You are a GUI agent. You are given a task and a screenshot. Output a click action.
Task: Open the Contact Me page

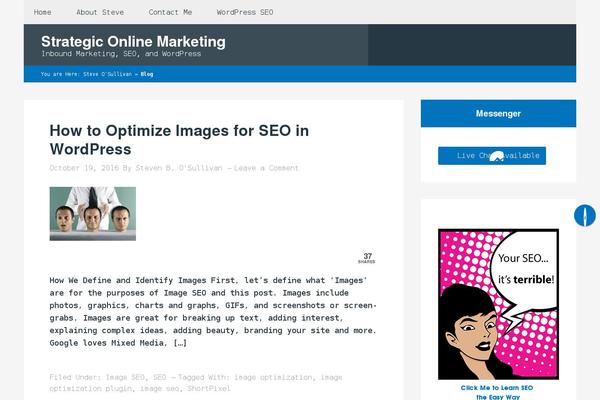pos(170,12)
